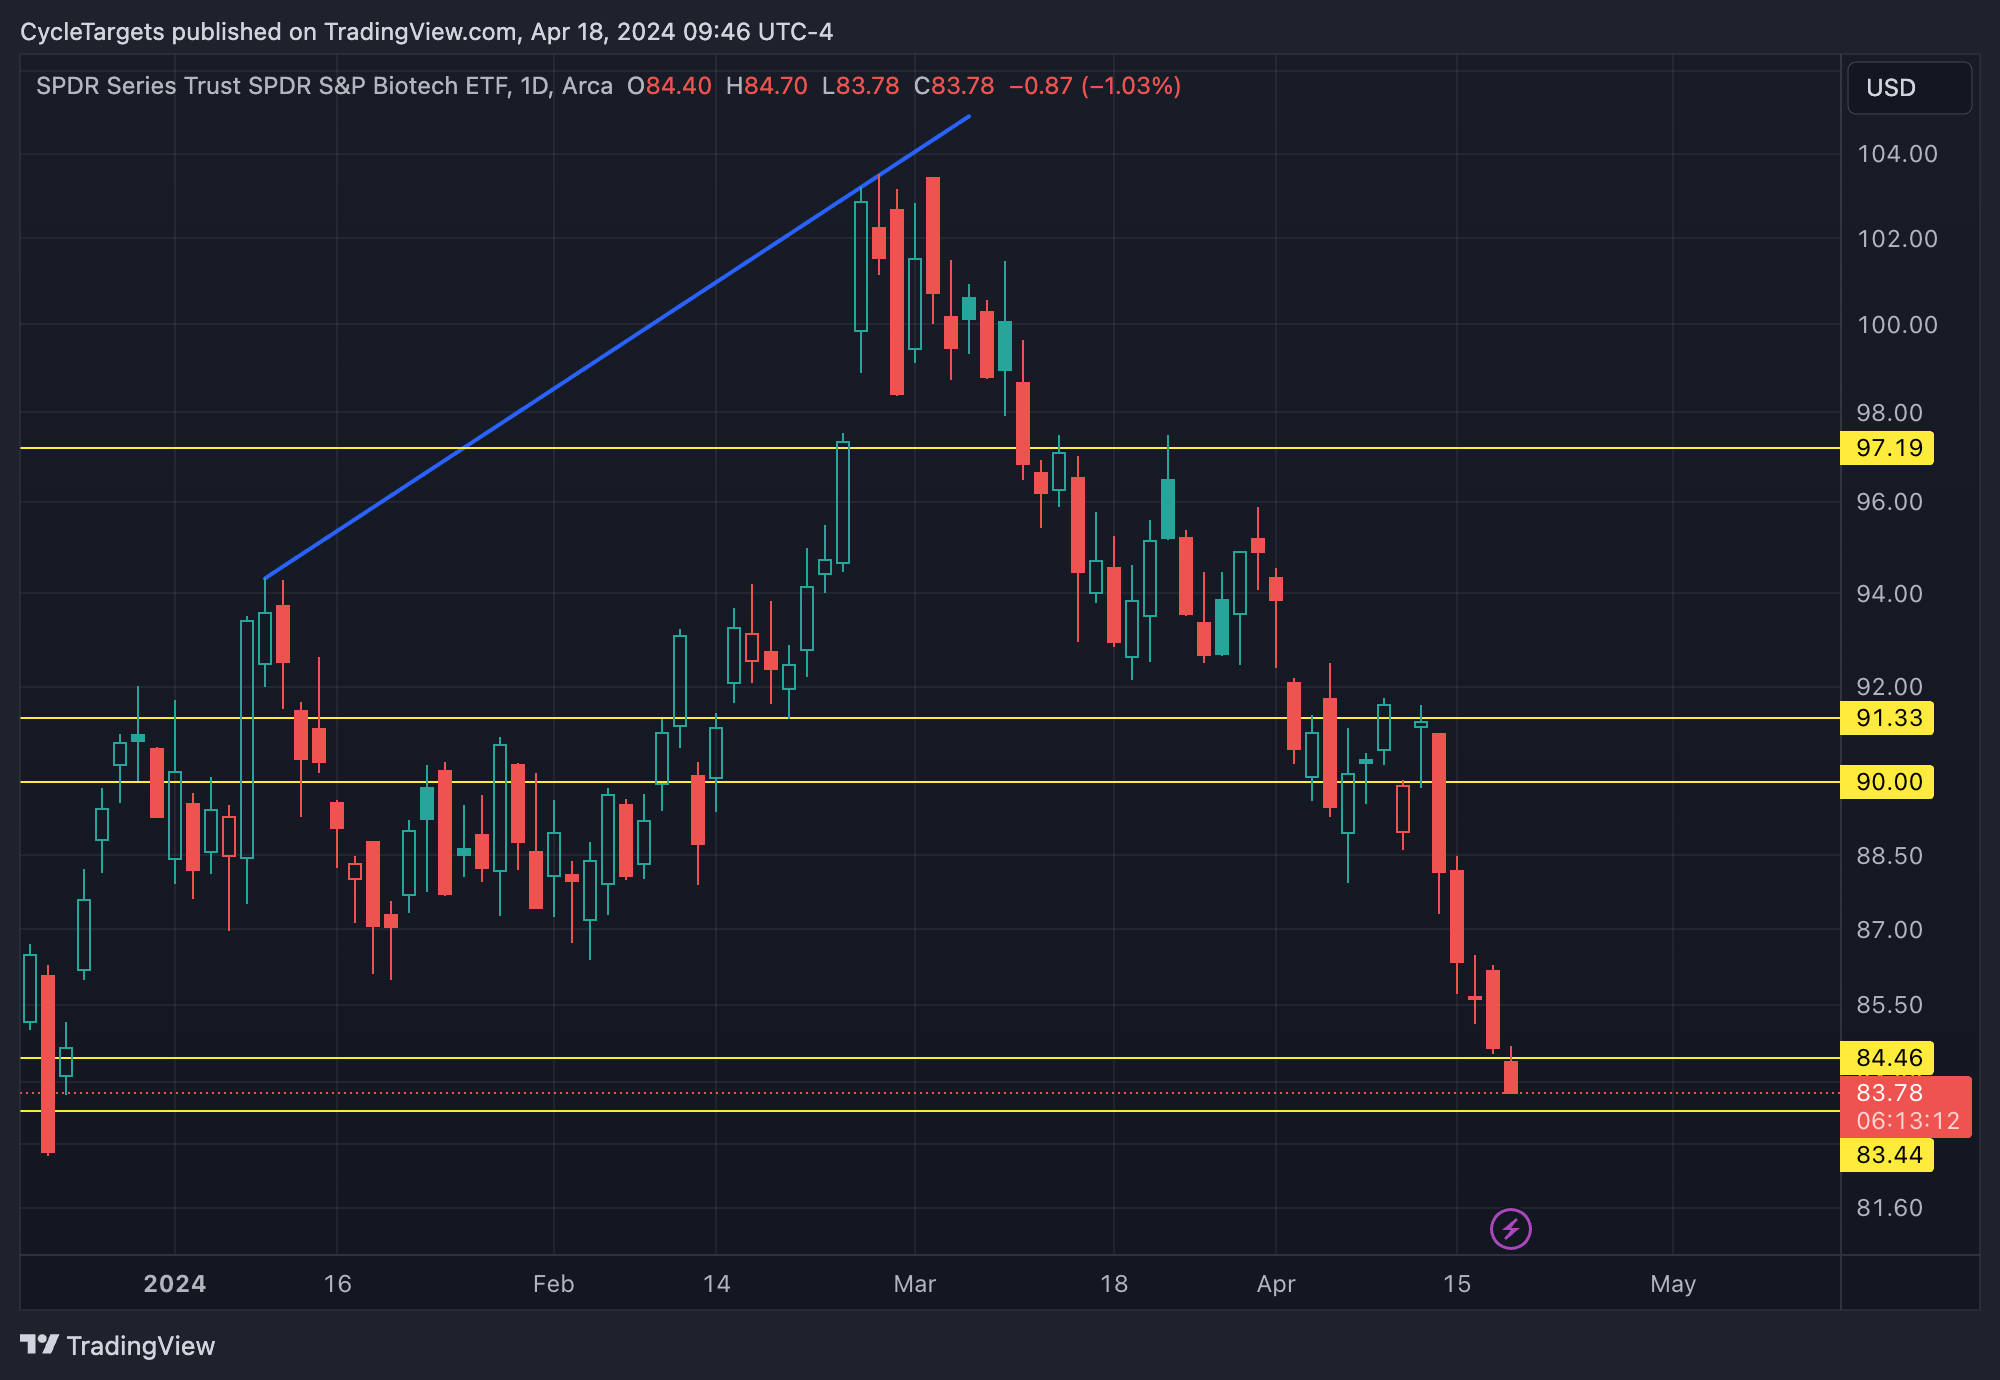Click the Apr label on time axis
Screen dimensions: 2000x1380
[x=1276, y=1284]
